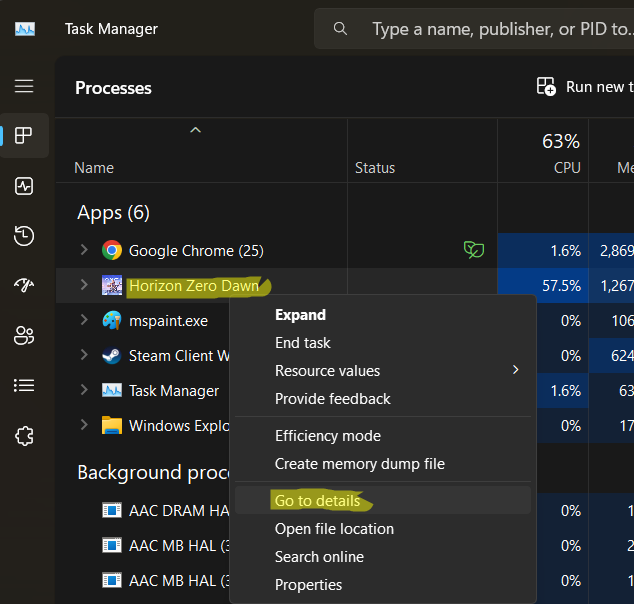The image size is (634, 604).
Task: Toggle the hamburger navigation menu
Action: click(x=24, y=86)
